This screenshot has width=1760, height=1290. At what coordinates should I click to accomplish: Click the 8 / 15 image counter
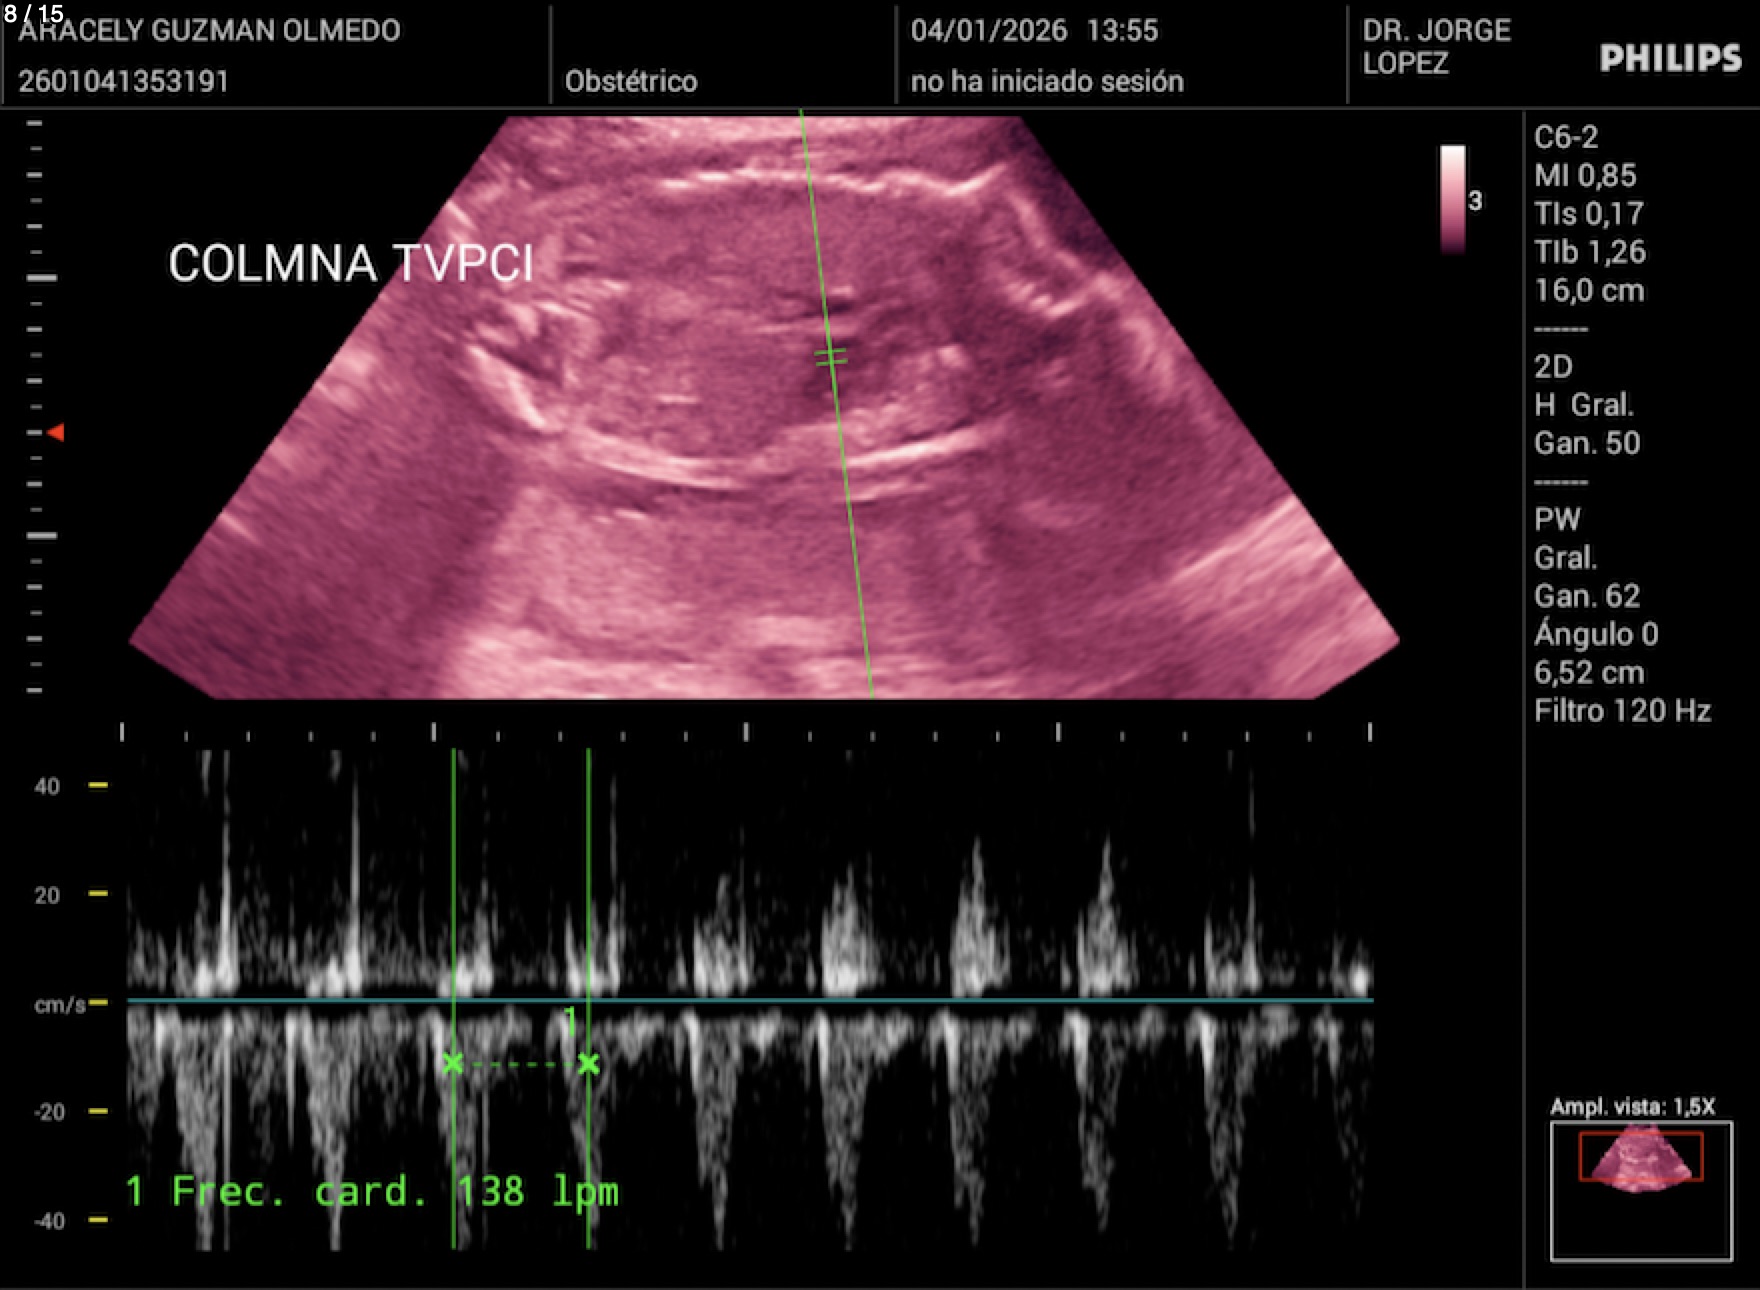coord(33,13)
